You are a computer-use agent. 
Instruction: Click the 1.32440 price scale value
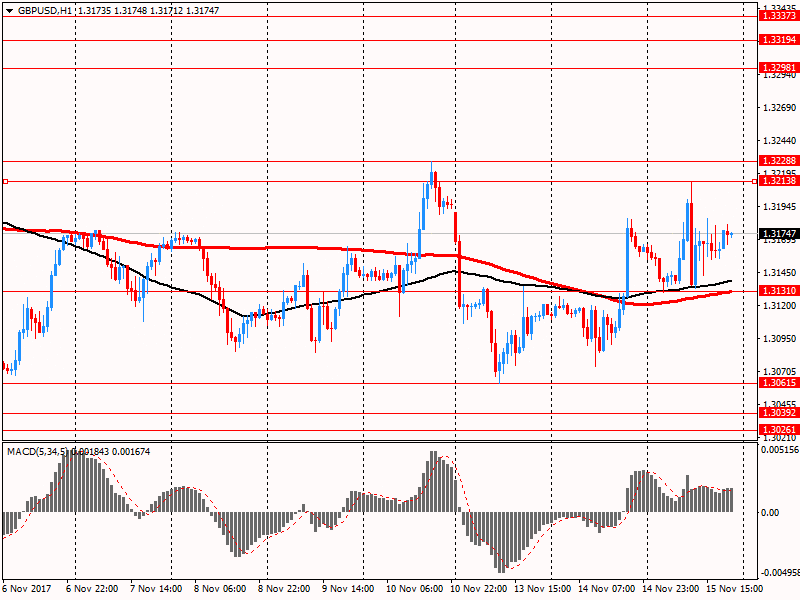[x=779, y=140]
